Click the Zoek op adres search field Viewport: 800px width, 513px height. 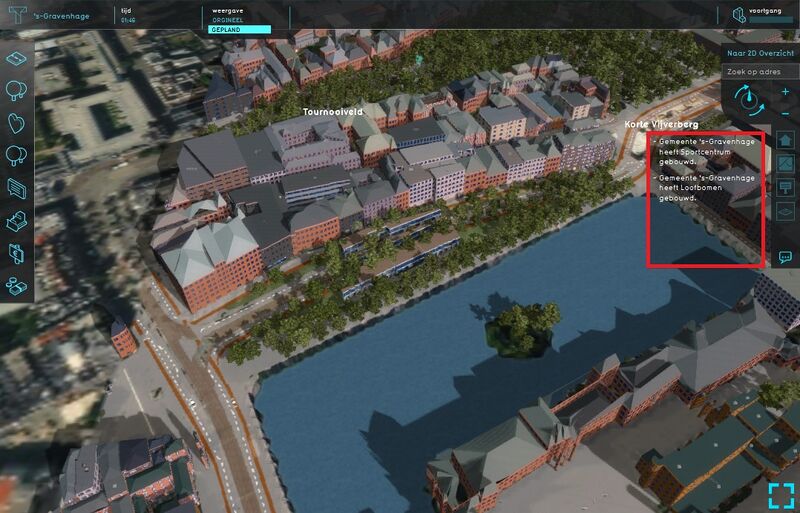[x=759, y=72]
